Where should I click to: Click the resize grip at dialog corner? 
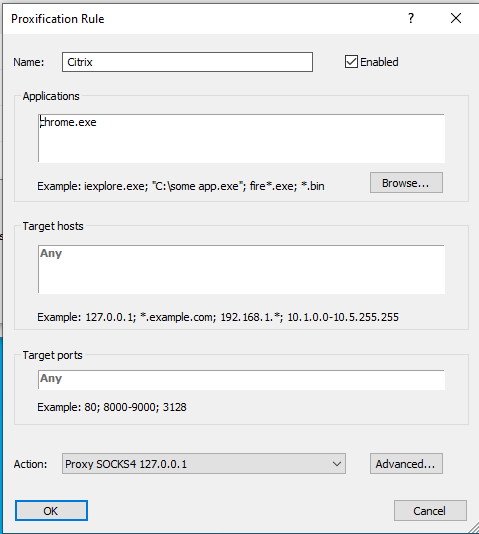(473, 528)
